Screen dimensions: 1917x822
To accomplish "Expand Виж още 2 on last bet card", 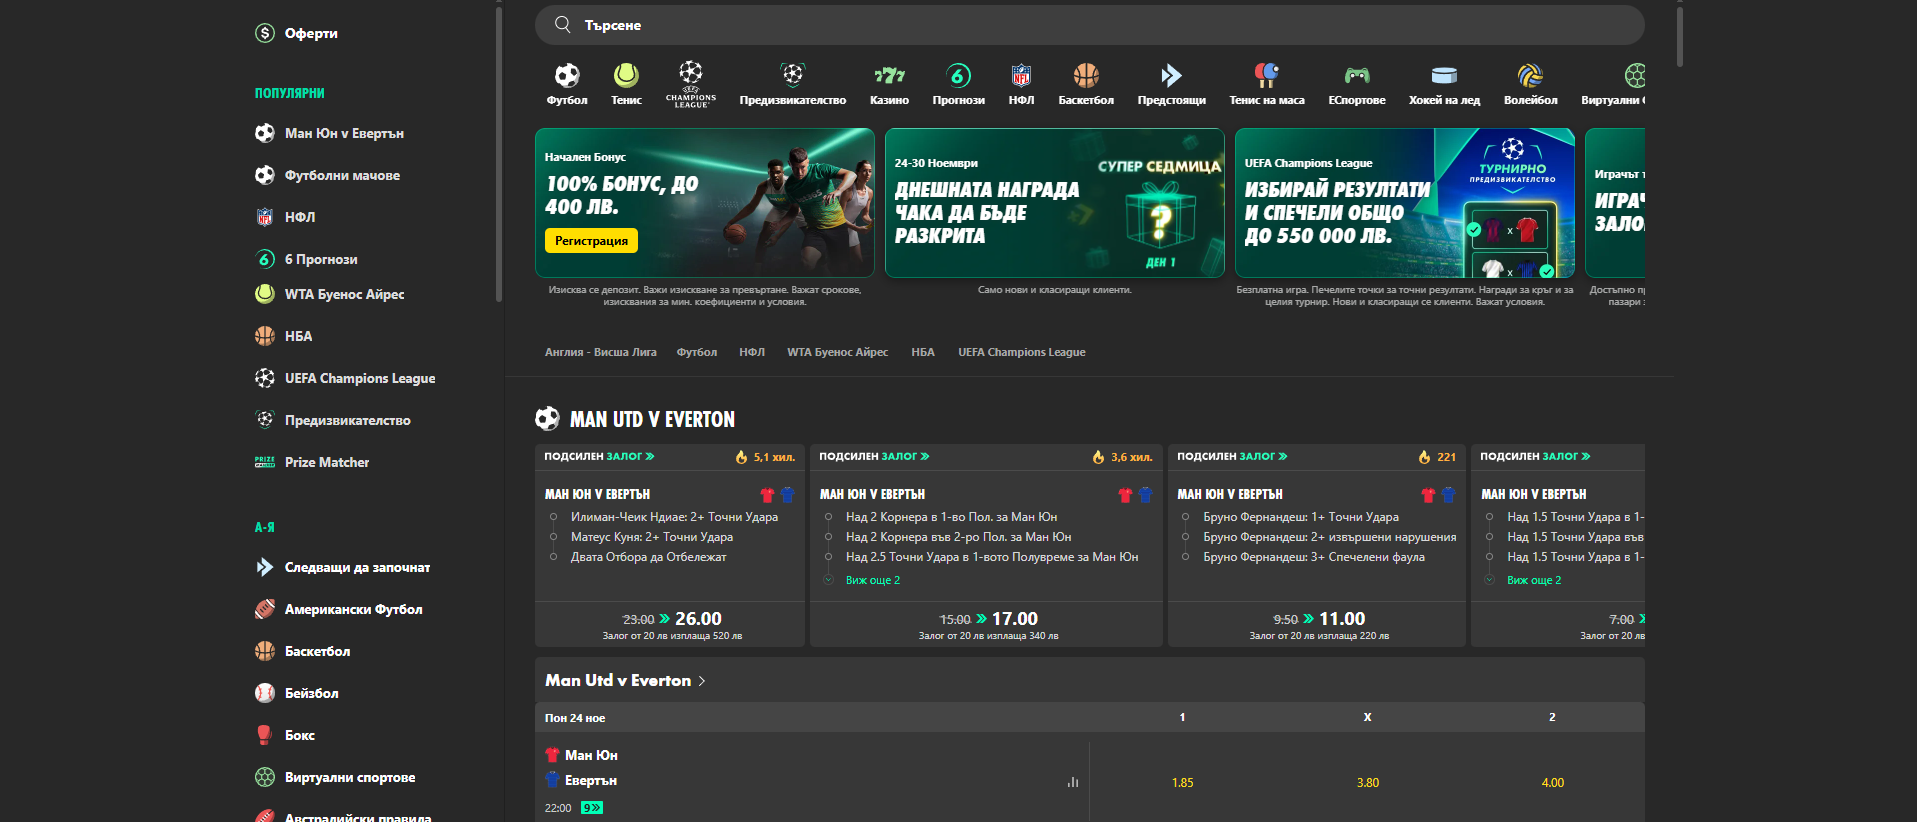I will [1533, 580].
